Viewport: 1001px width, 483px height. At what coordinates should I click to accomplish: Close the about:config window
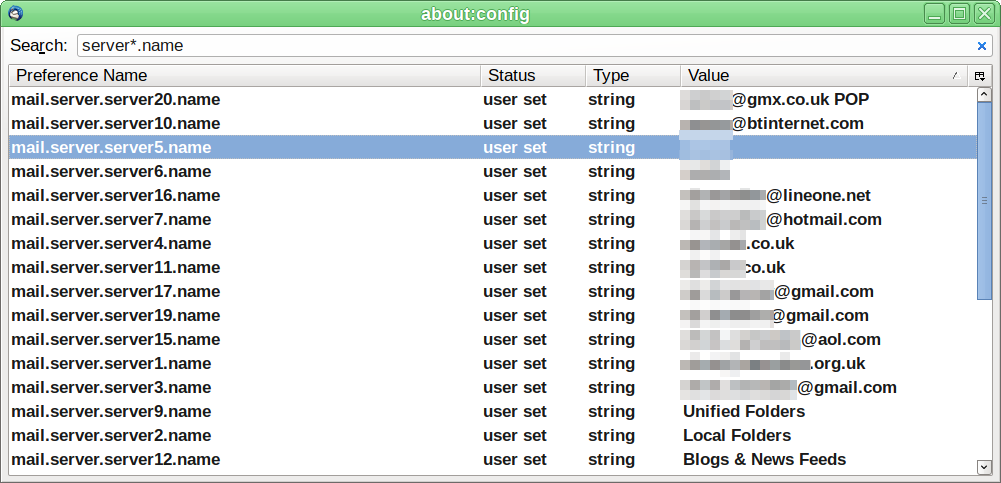983,13
